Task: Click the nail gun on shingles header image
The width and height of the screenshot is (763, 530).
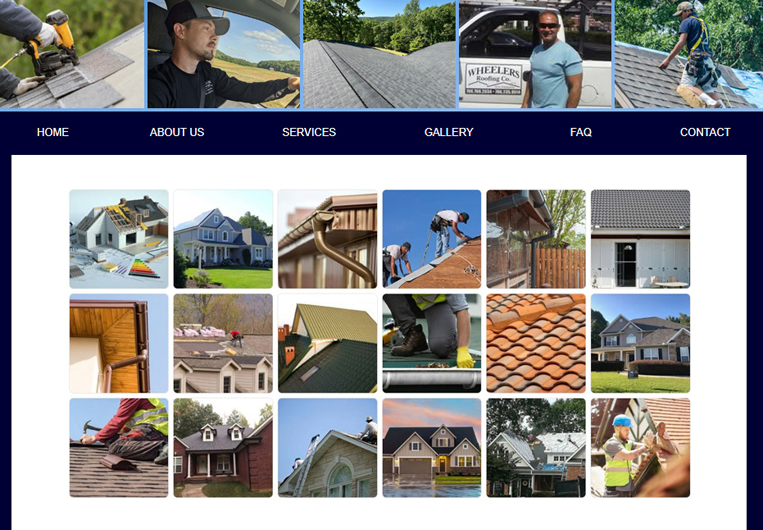Action: (72, 54)
